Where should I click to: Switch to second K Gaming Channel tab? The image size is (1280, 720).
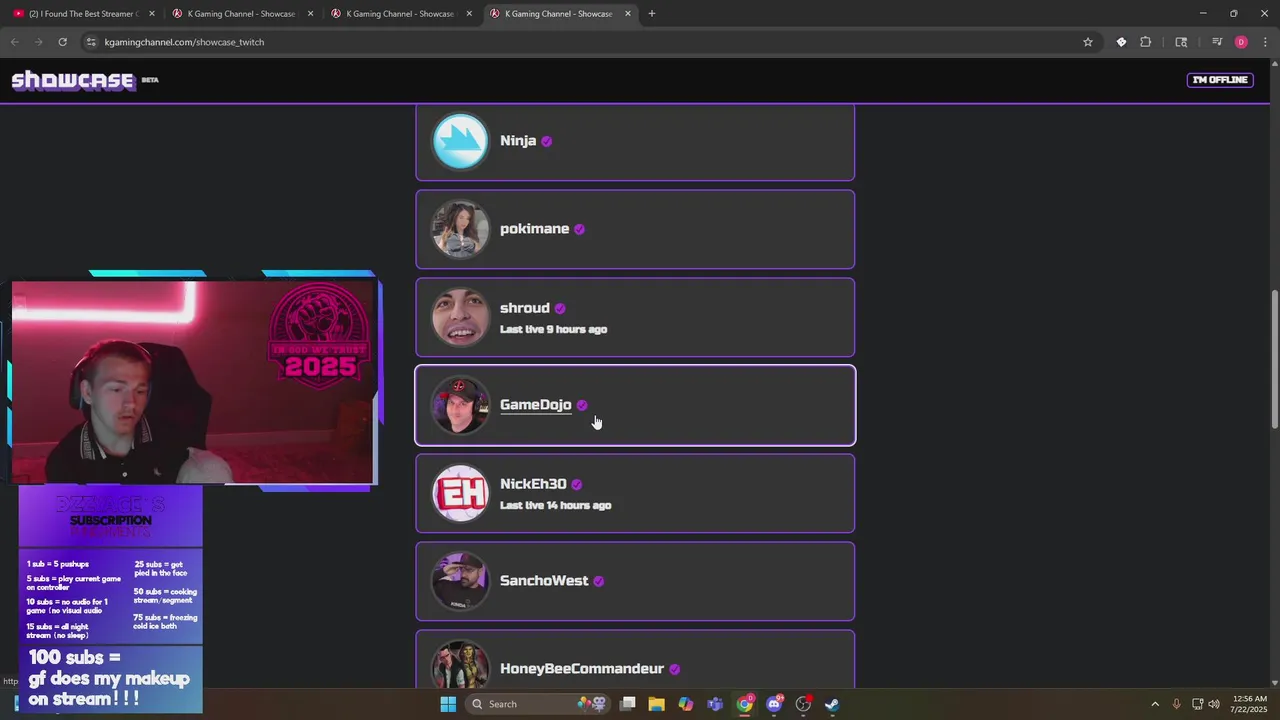click(x=399, y=14)
